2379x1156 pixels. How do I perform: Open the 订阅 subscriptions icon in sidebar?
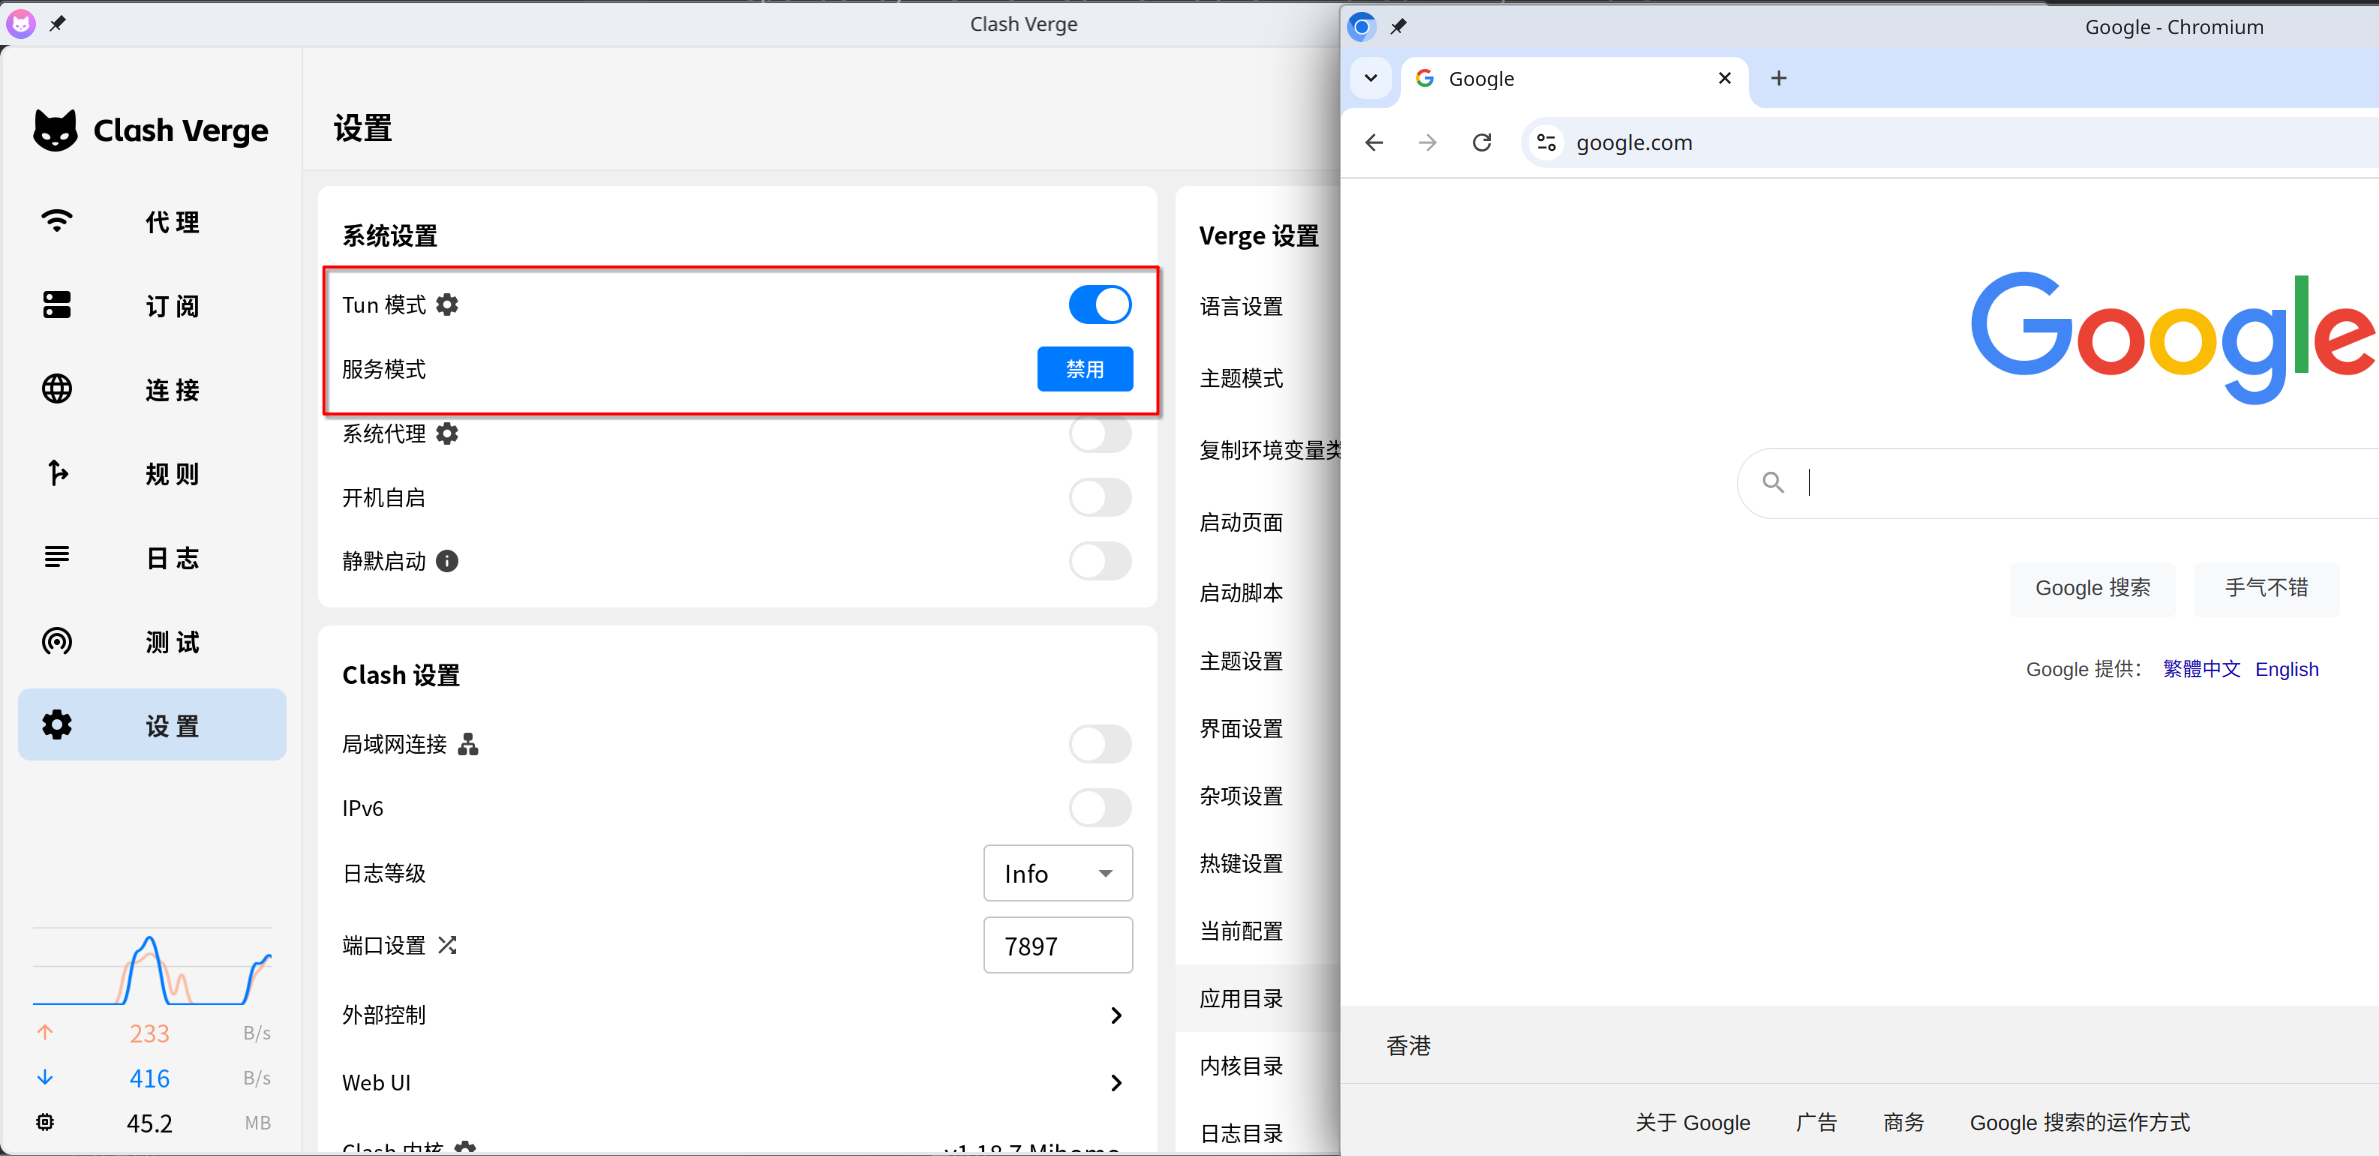[57, 305]
